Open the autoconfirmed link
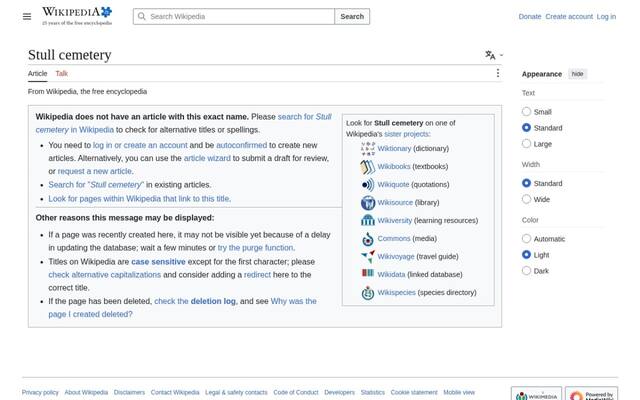This screenshot has height=400, width=640. tap(241, 145)
